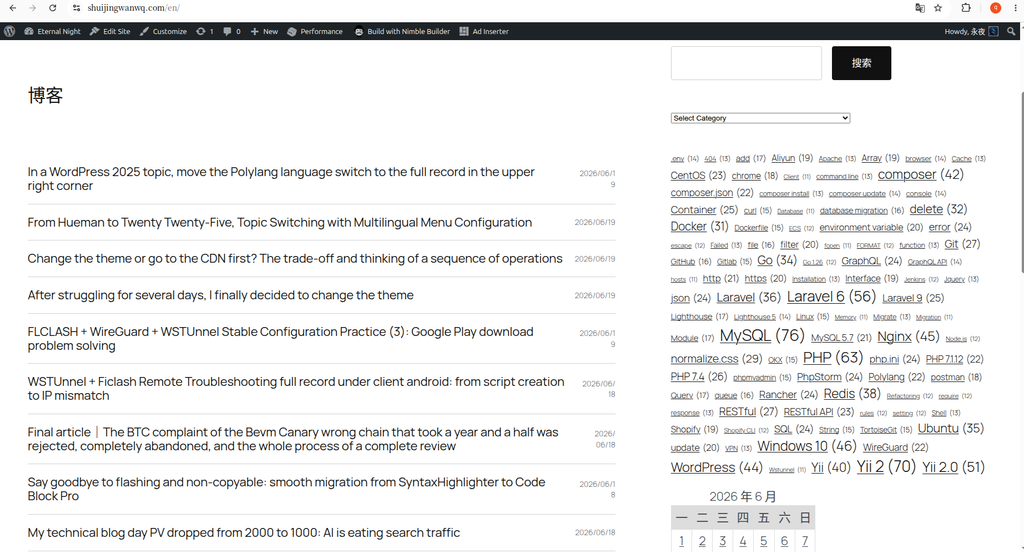Go back with the browser back arrow
This screenshot has width=1024, height=552.
[12, 8]
